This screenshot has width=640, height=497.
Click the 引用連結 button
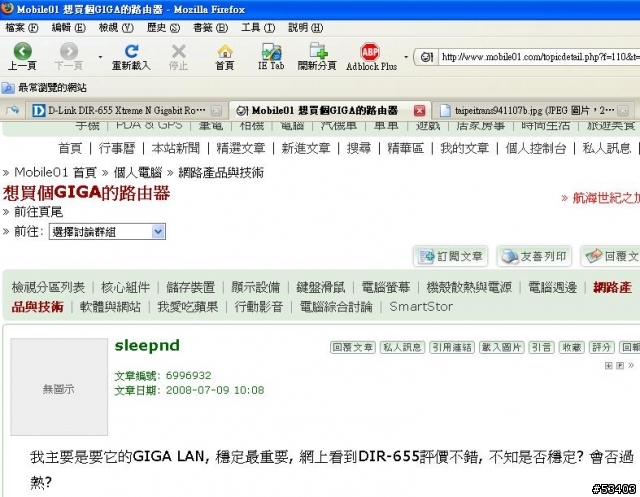coord(452,347)
